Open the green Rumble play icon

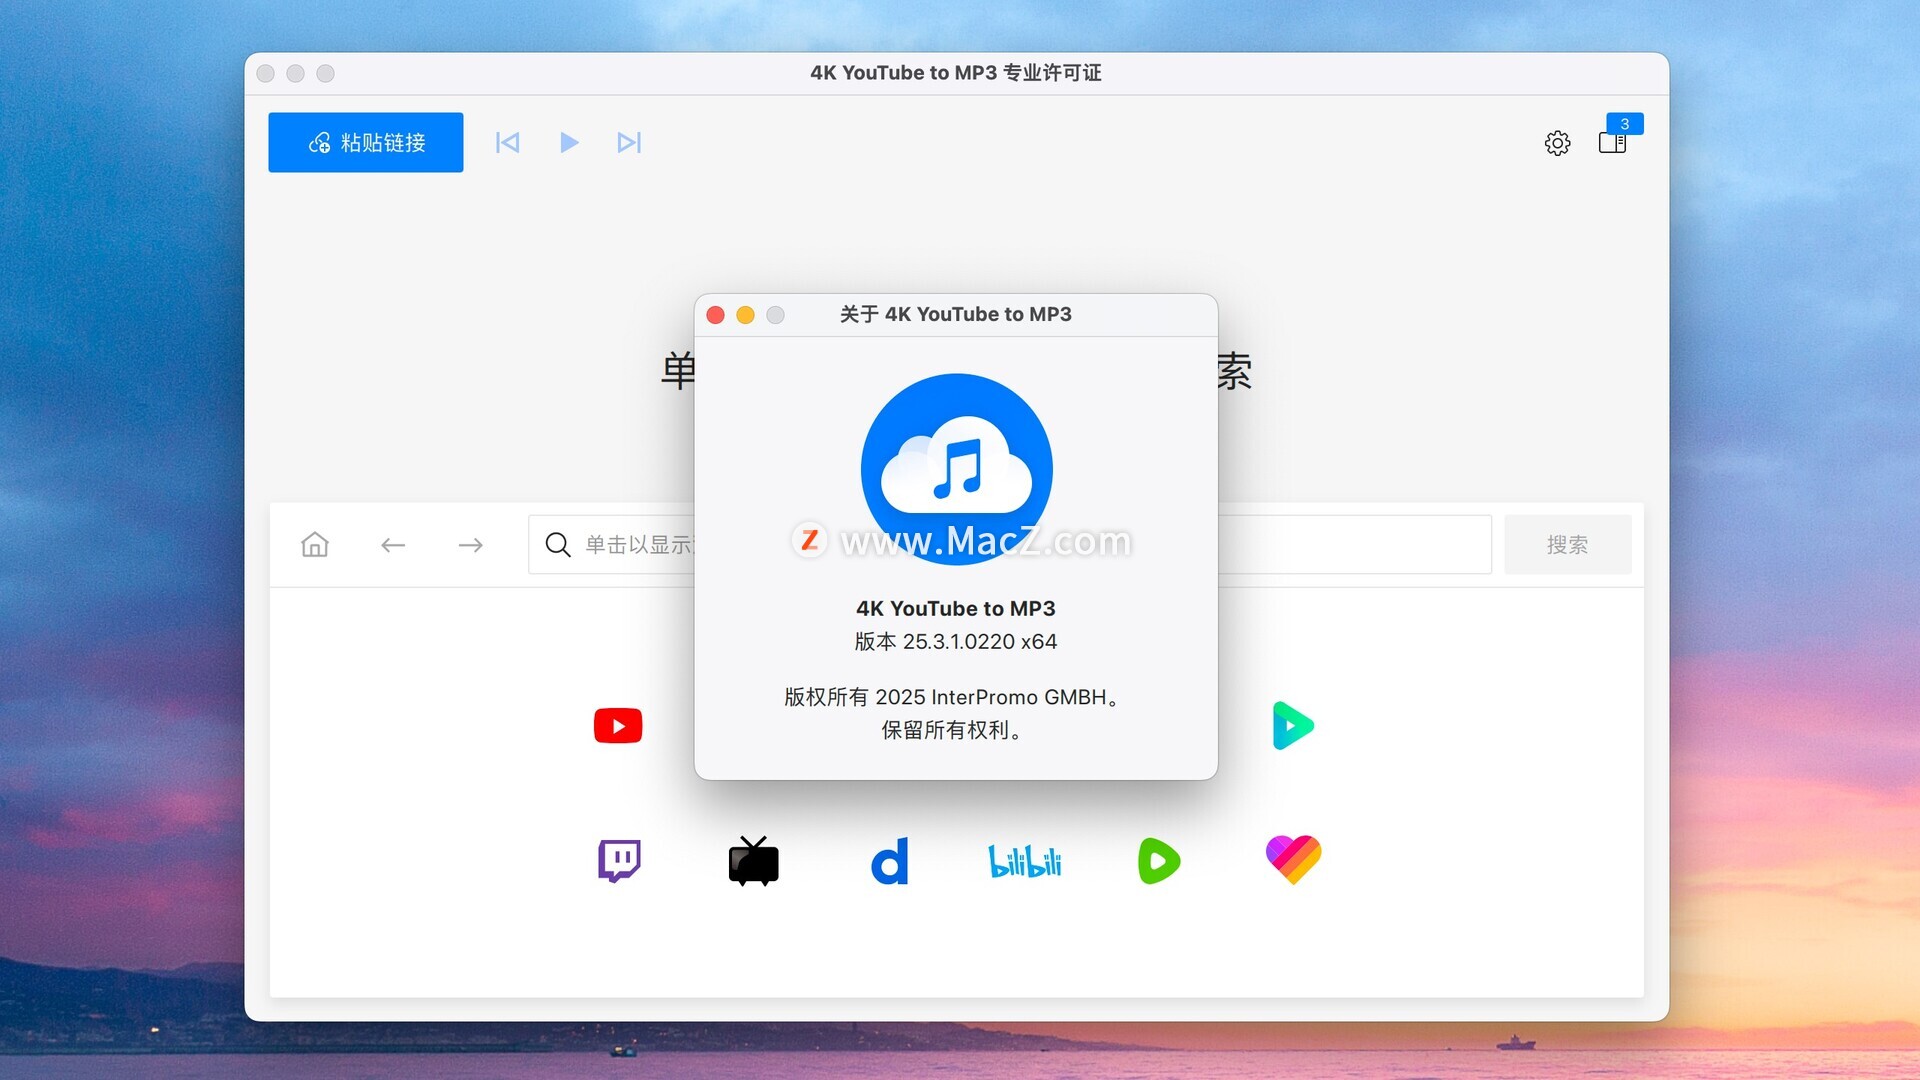click(x=1159, y=861)
